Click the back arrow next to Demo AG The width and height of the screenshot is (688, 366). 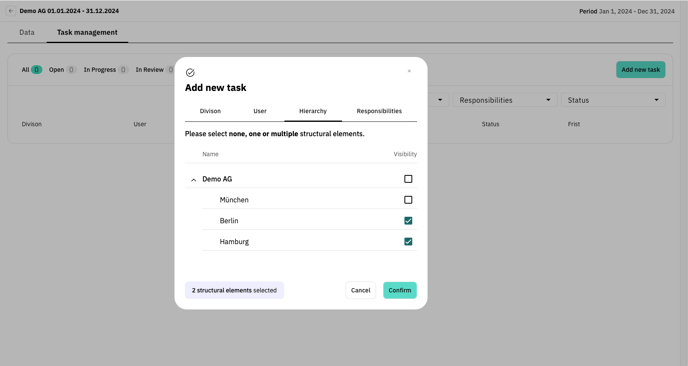coord(11,11)
